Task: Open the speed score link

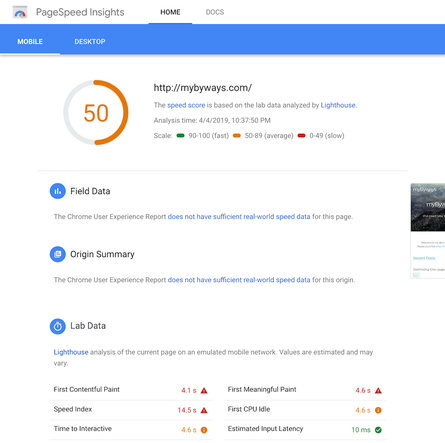Action: click(186, 105)
